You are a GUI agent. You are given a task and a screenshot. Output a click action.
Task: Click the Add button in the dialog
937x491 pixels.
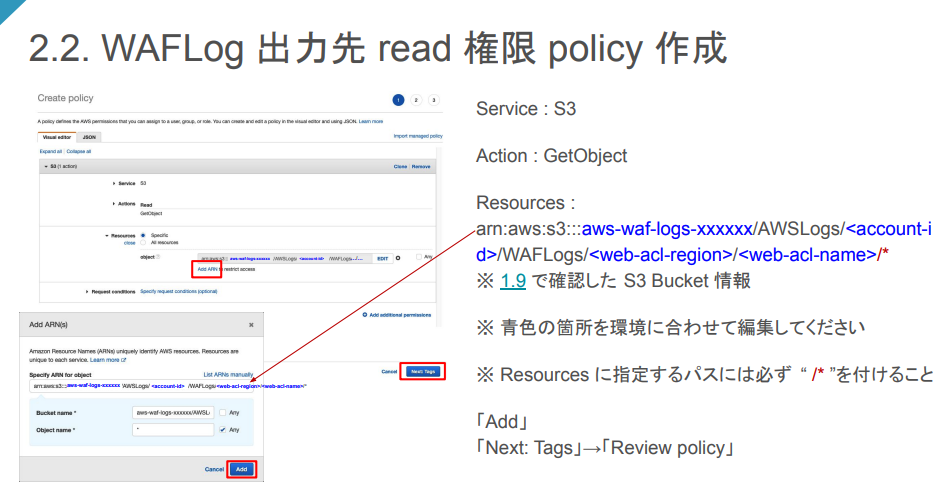point(241,469)
